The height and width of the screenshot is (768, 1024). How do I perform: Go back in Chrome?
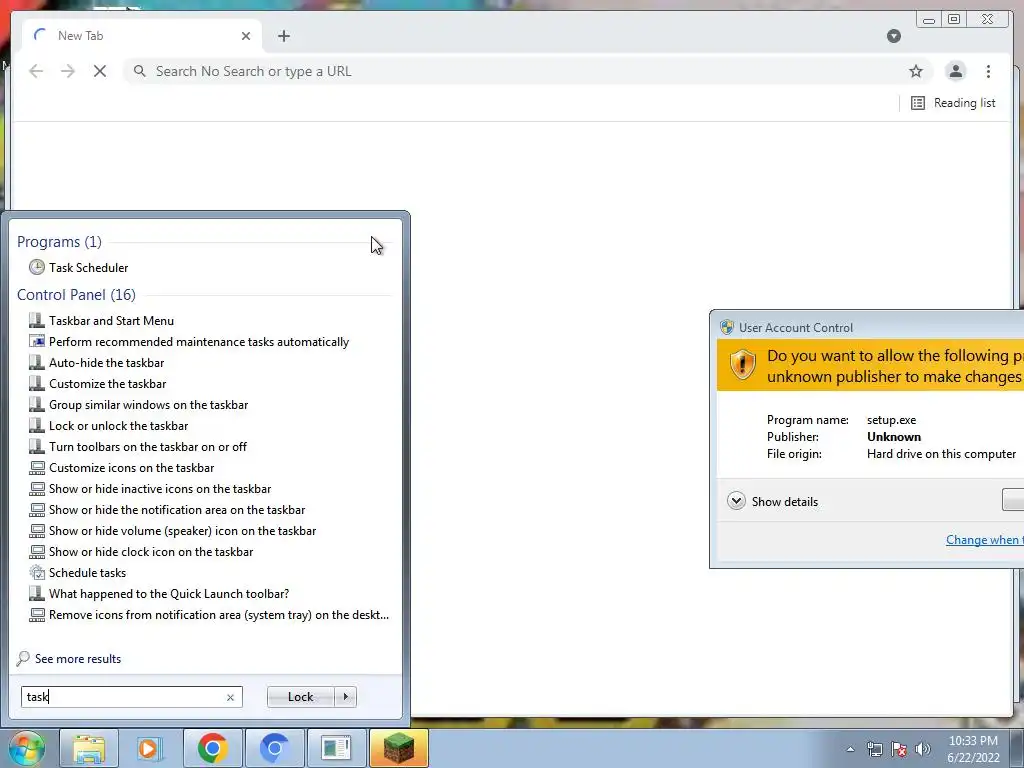pos(36,71)
